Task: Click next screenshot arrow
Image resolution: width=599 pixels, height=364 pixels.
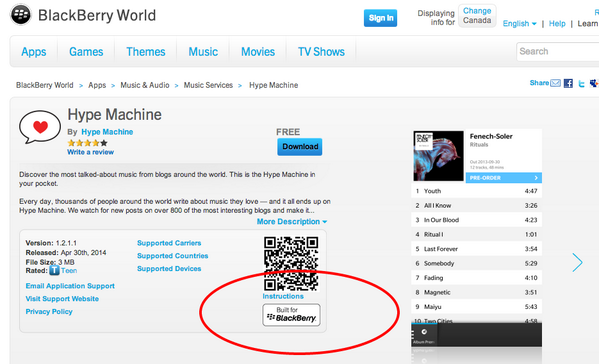Action: tap(577, 262)
